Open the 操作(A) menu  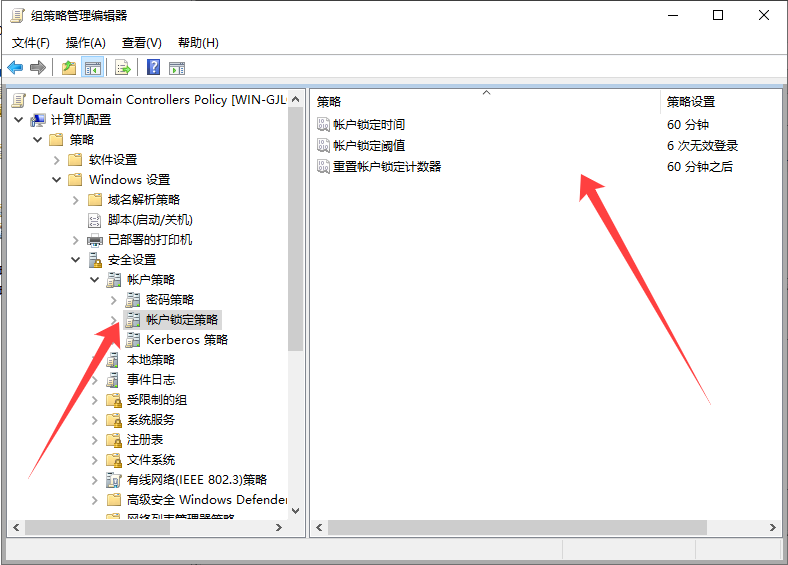85,43
